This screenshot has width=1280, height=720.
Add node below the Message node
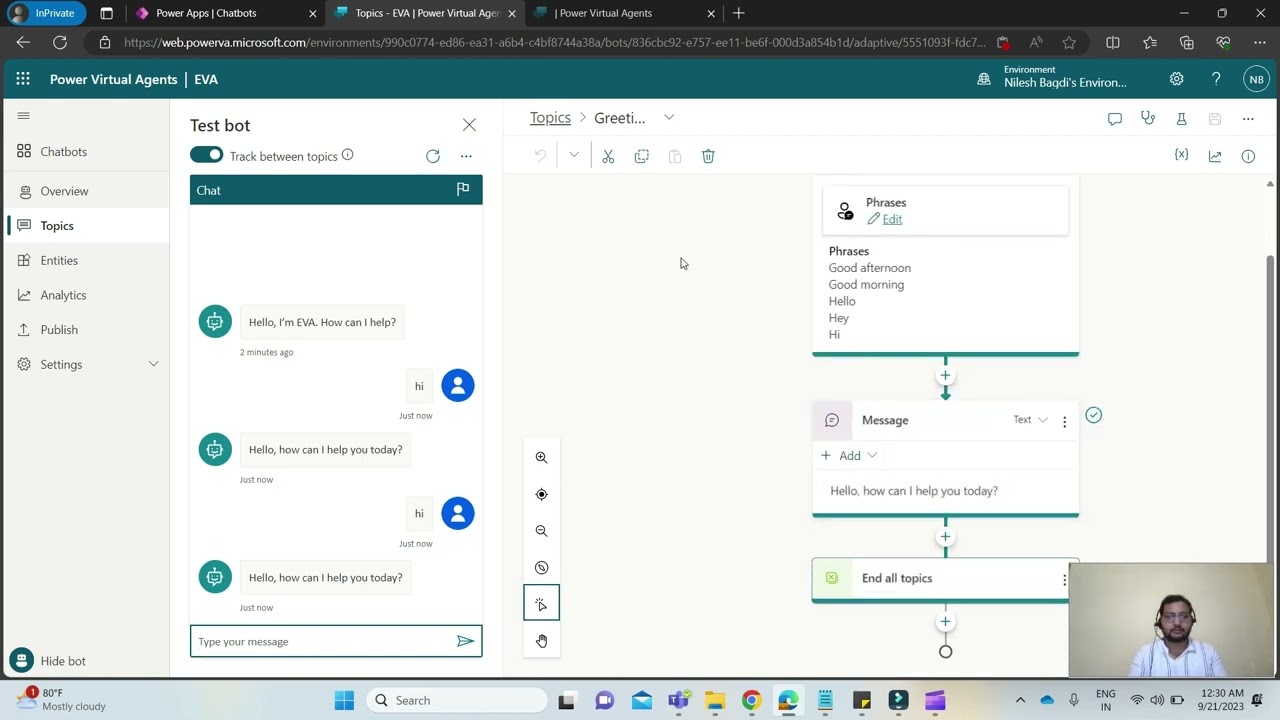pos(945,537)
